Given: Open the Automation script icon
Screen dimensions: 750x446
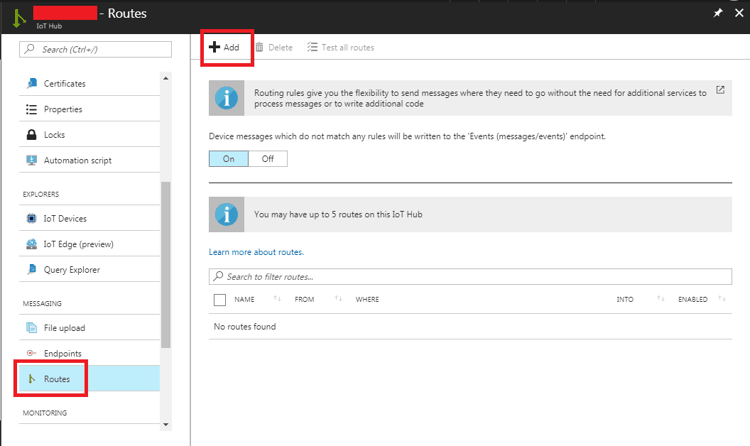Looking at the screenshot, I should tap(32, 160).
